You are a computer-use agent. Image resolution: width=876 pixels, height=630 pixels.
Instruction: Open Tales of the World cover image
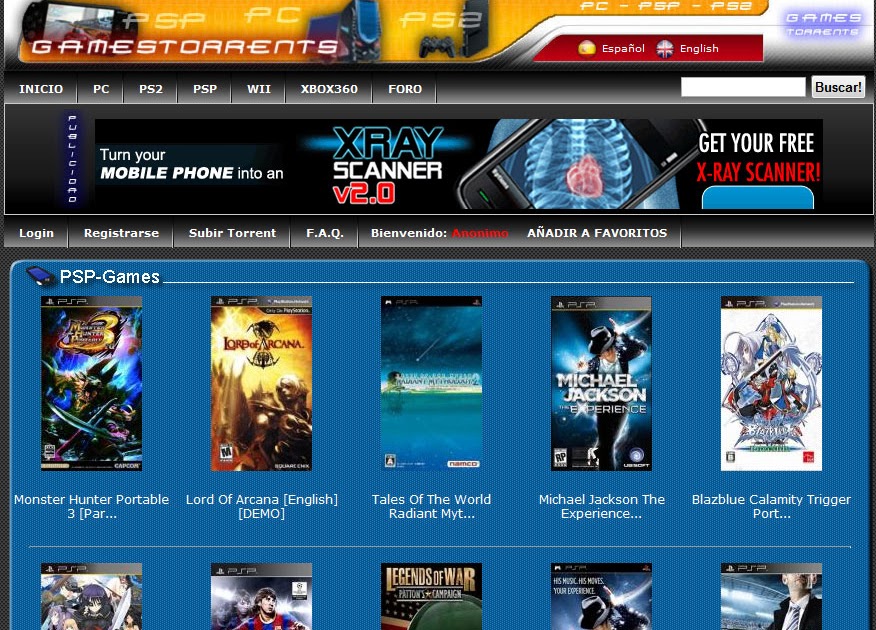click(x=431, y=384)
